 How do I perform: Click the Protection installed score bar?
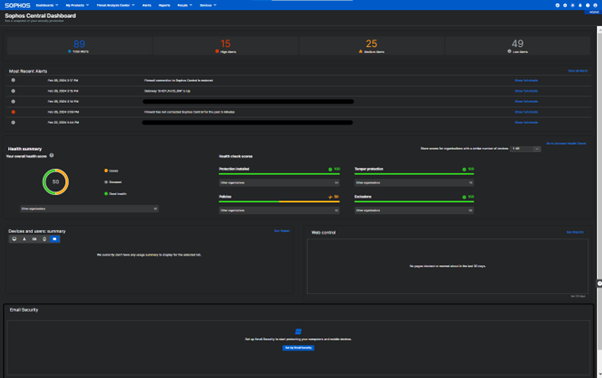click(279, 174)
